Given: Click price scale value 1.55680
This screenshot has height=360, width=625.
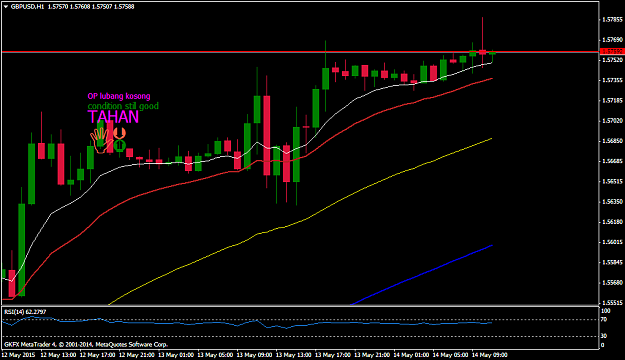Looking at the screenshot, I should point(612,283).
